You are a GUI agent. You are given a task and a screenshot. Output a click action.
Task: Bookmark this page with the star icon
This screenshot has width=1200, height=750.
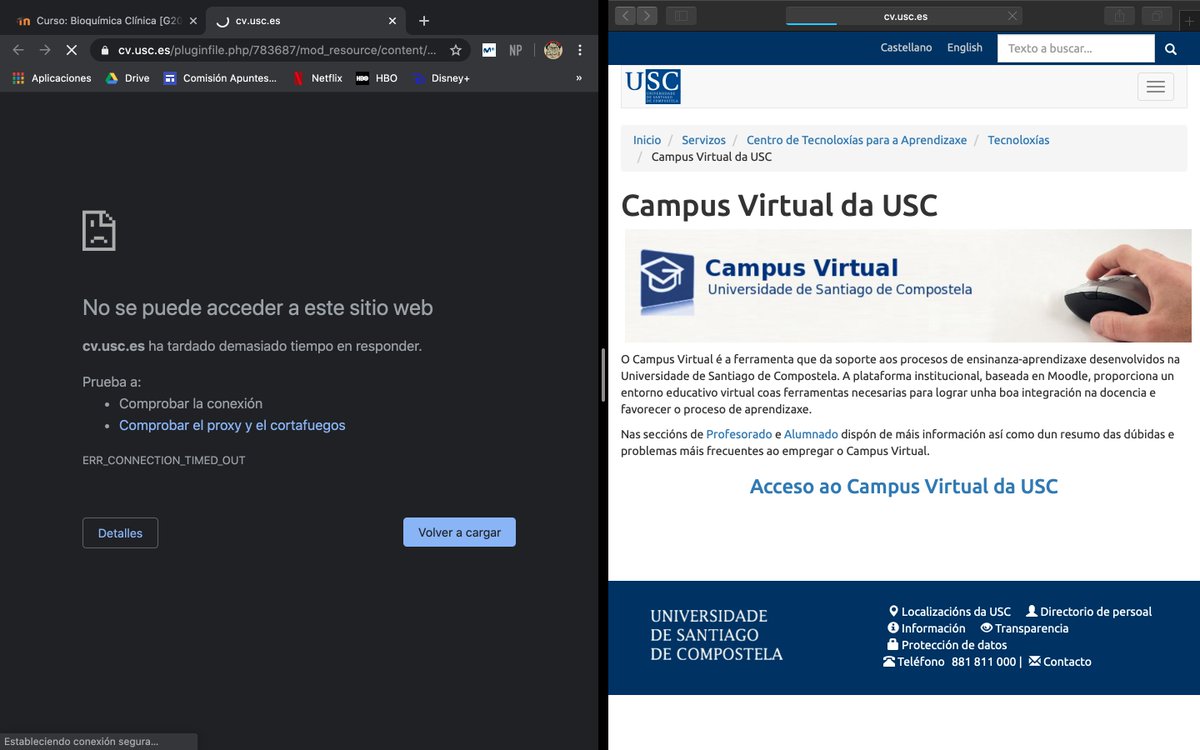click(x=456, y=50)
